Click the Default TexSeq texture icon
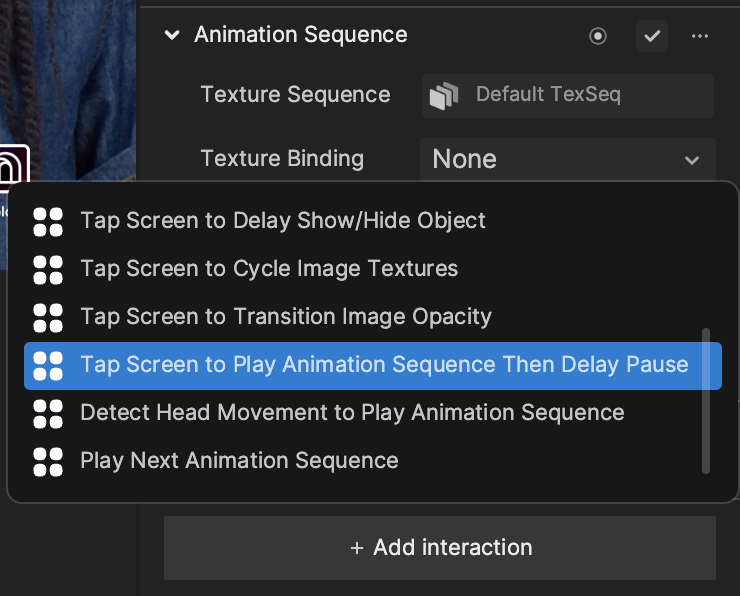 (444, 95)
